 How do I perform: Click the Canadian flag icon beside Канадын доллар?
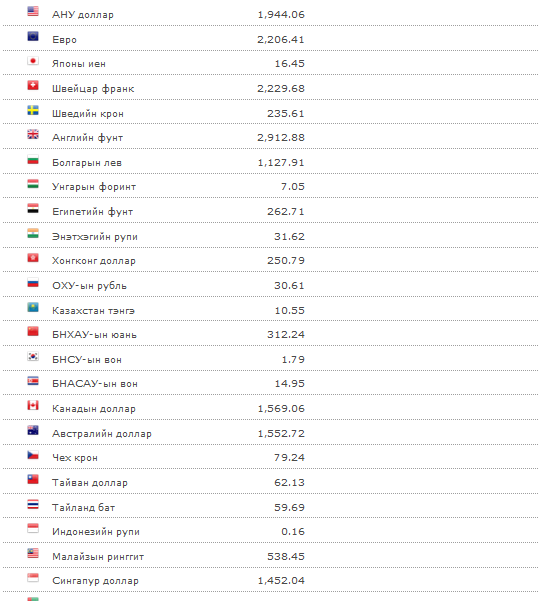click(33, 405)
